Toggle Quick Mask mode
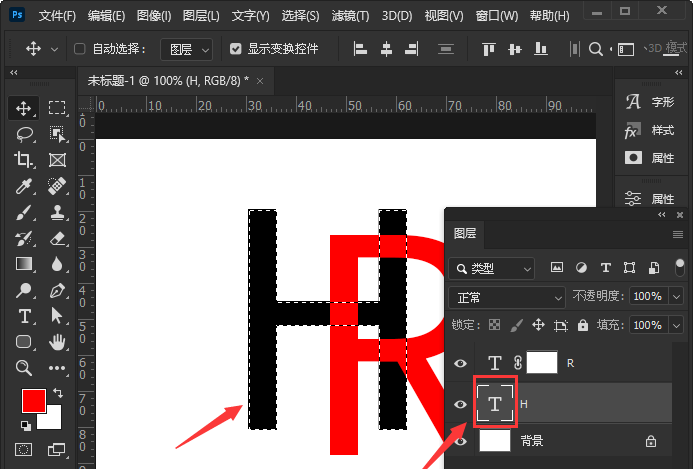 pos(23,450)
